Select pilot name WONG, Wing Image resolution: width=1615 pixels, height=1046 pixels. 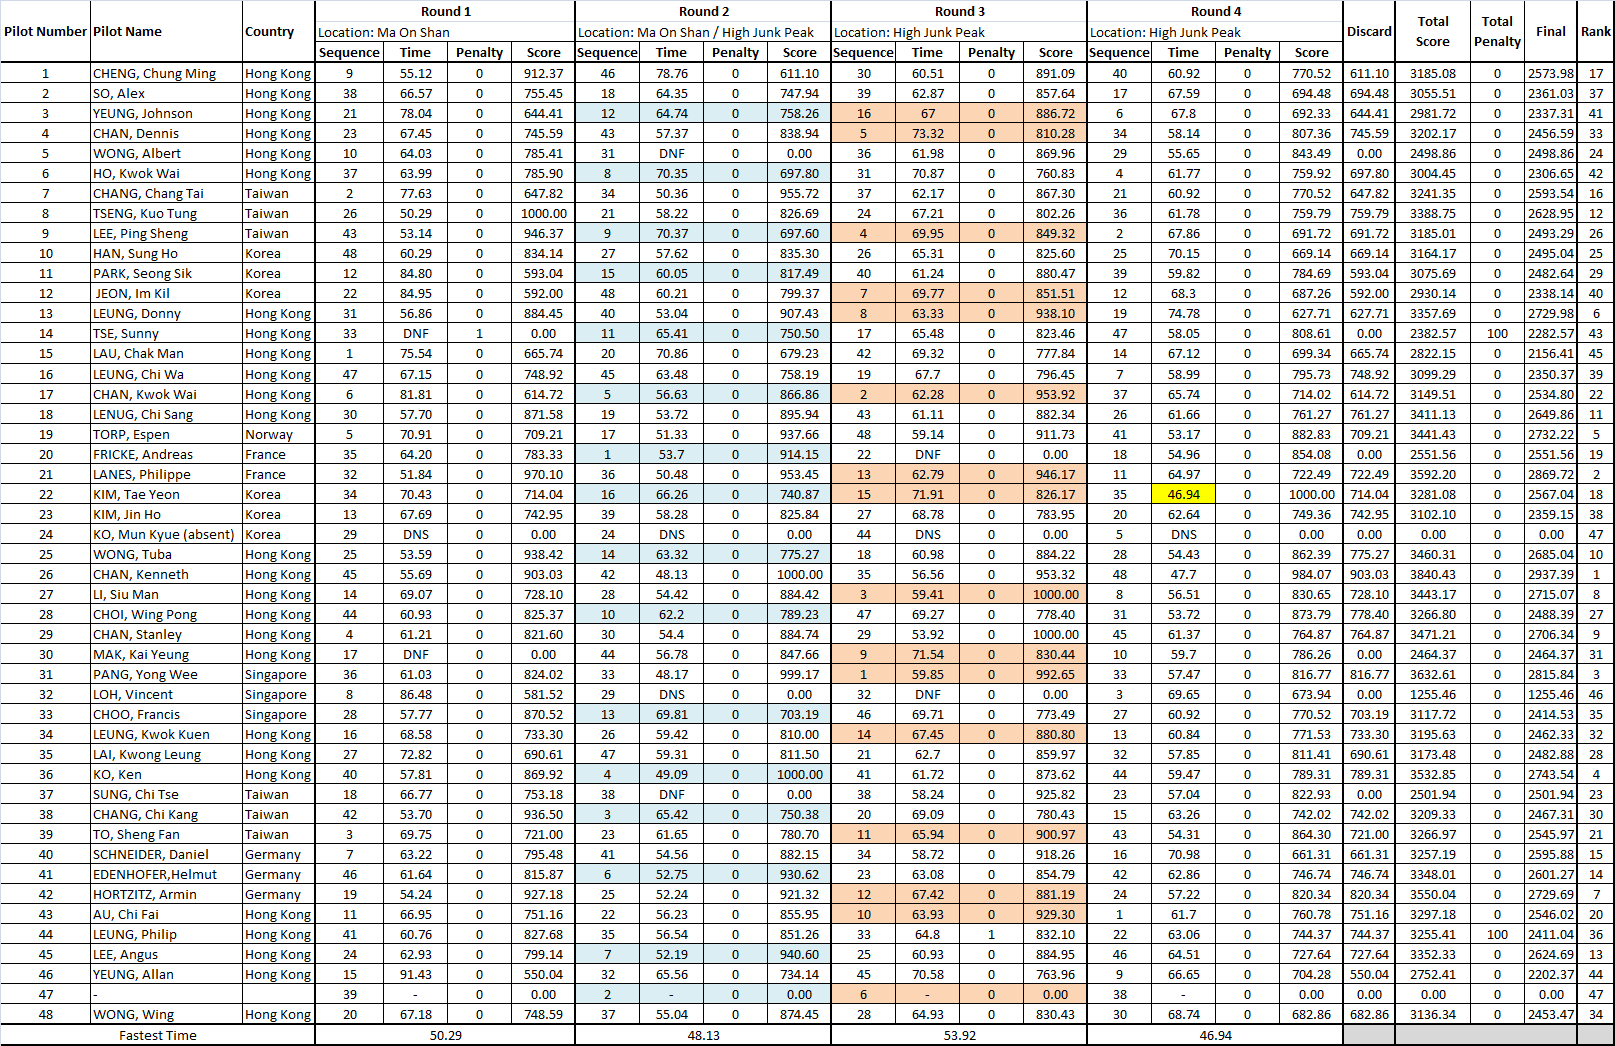pos(133,1015)
